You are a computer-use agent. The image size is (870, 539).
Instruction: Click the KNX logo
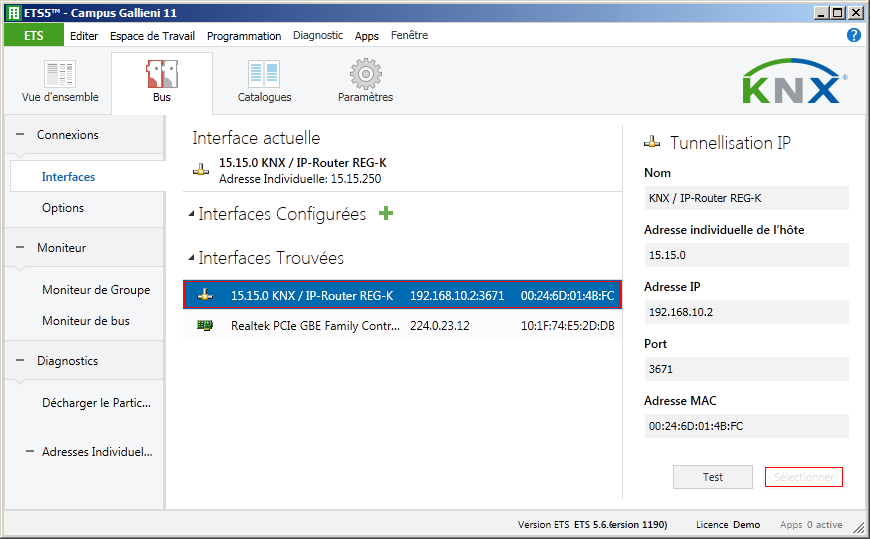pos(795,81)
